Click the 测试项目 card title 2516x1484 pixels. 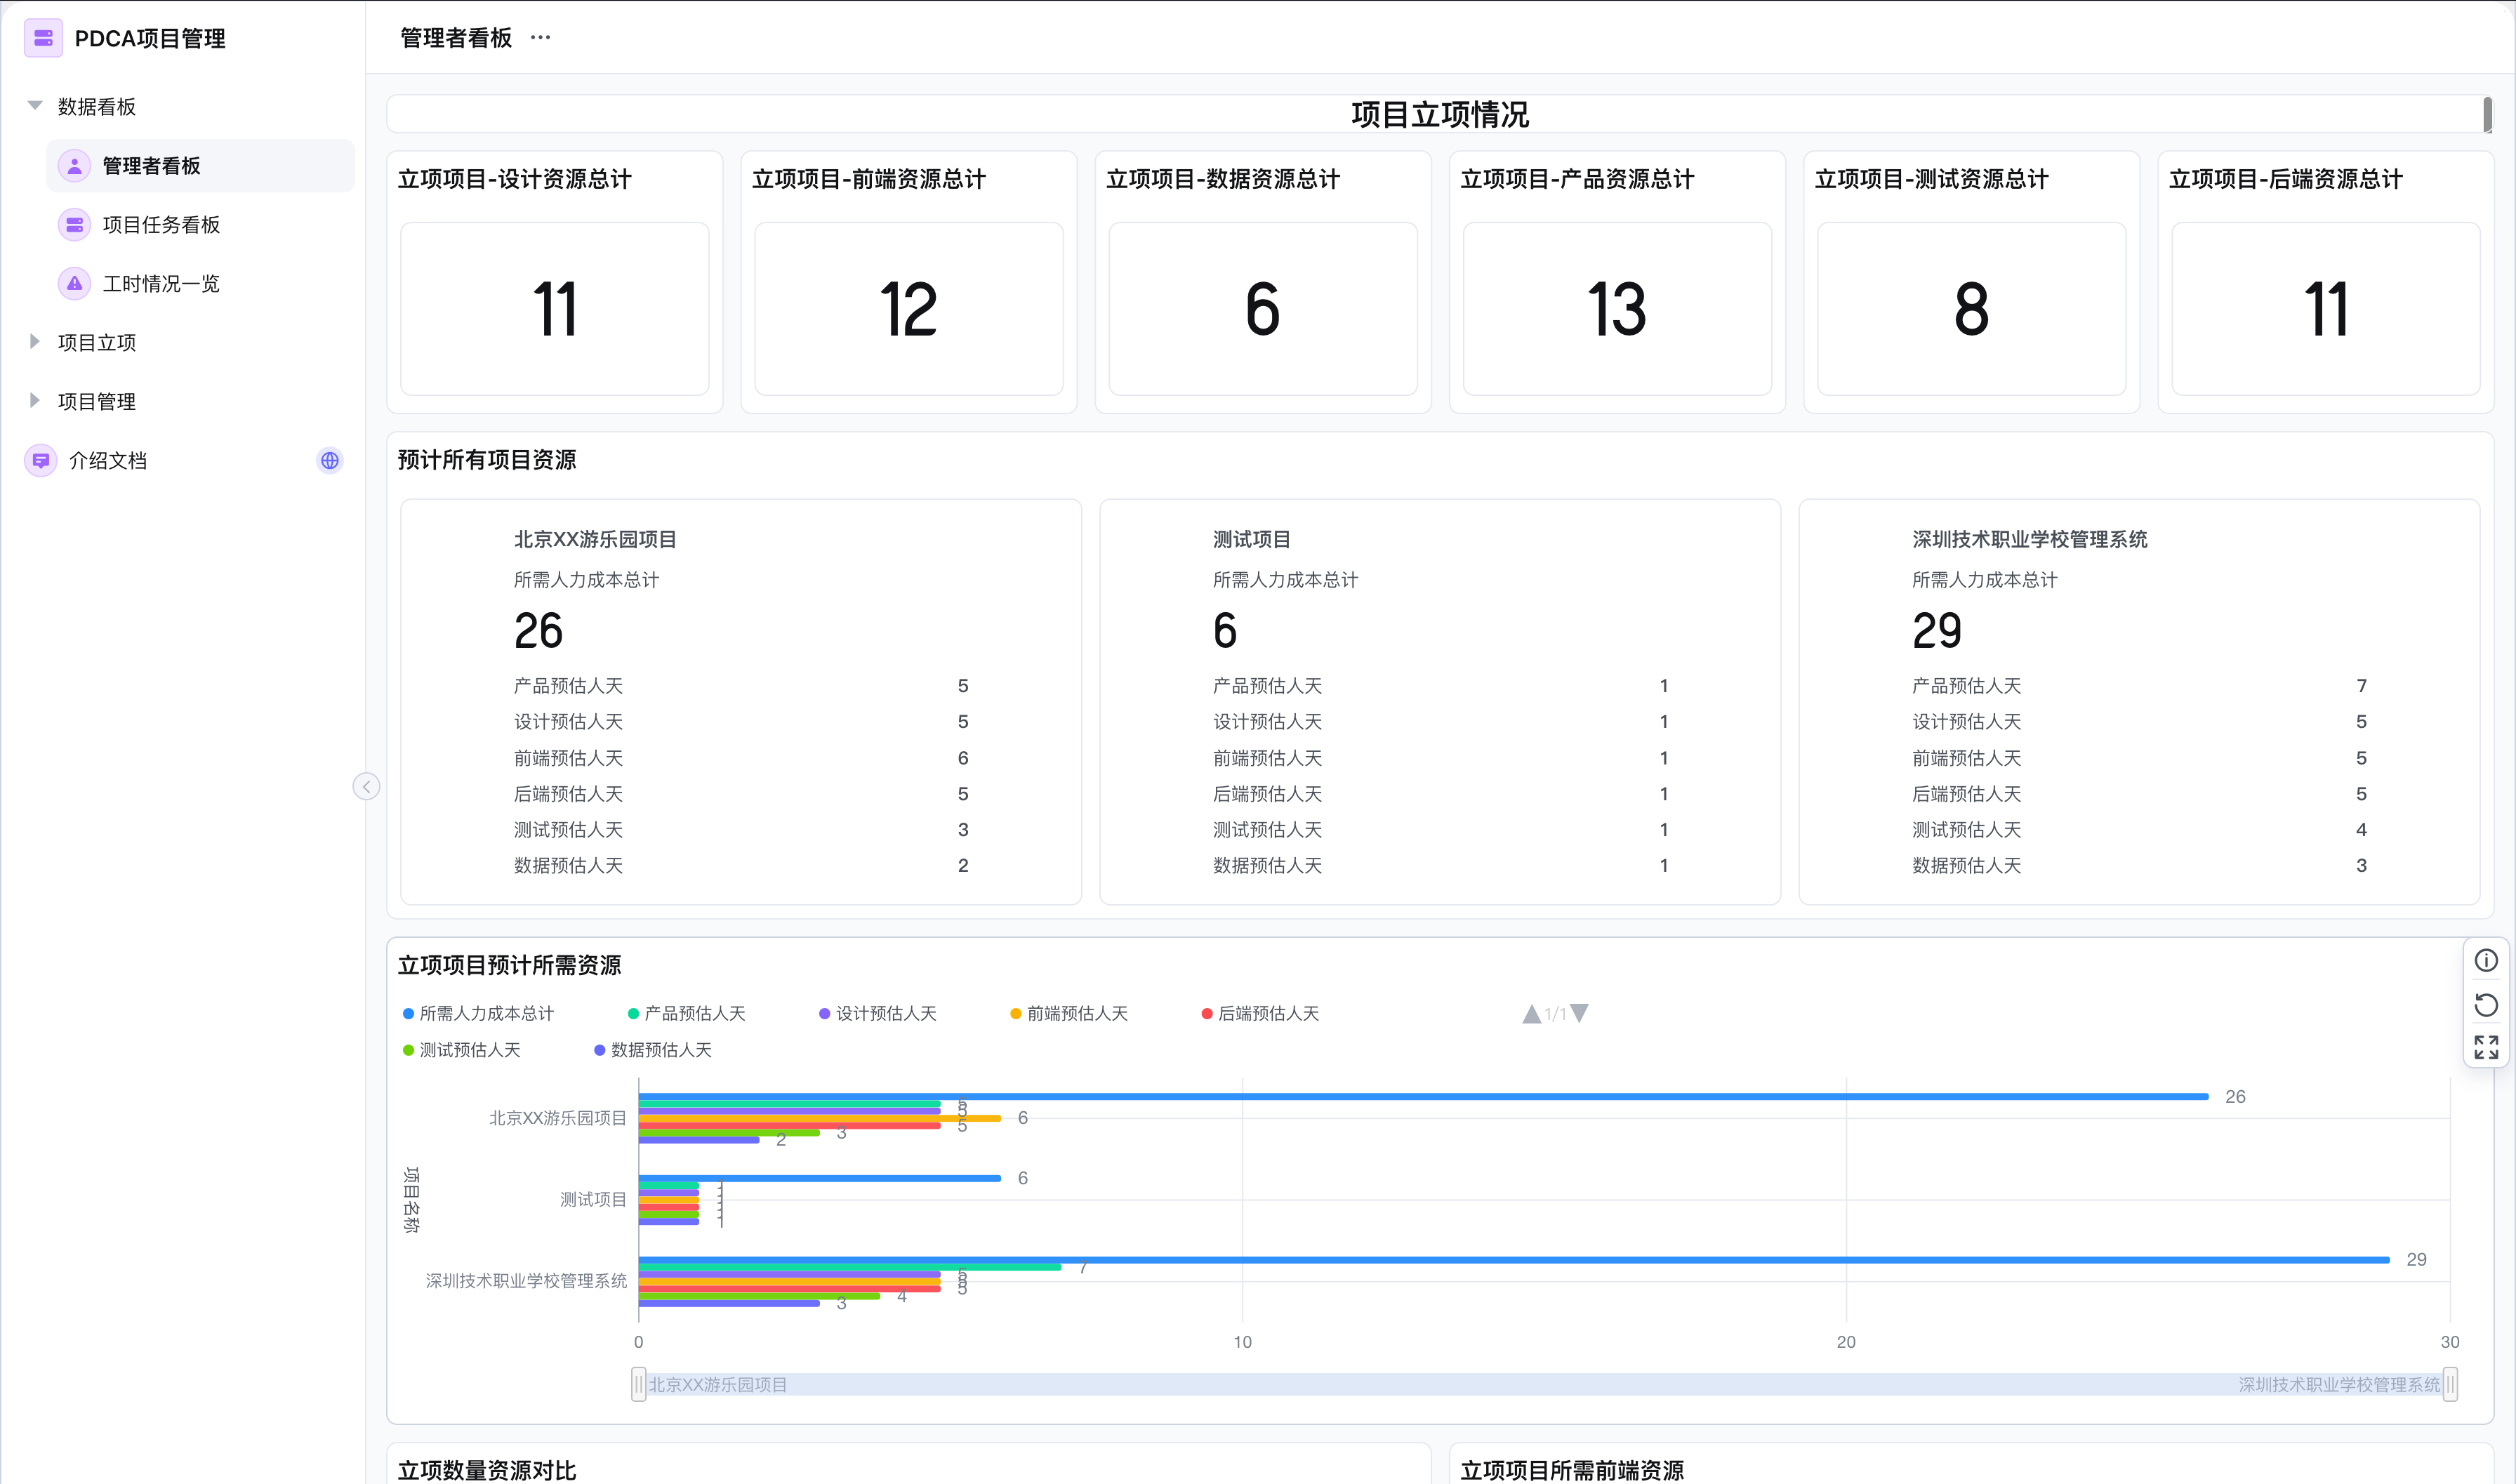[x=1252, y=540]
